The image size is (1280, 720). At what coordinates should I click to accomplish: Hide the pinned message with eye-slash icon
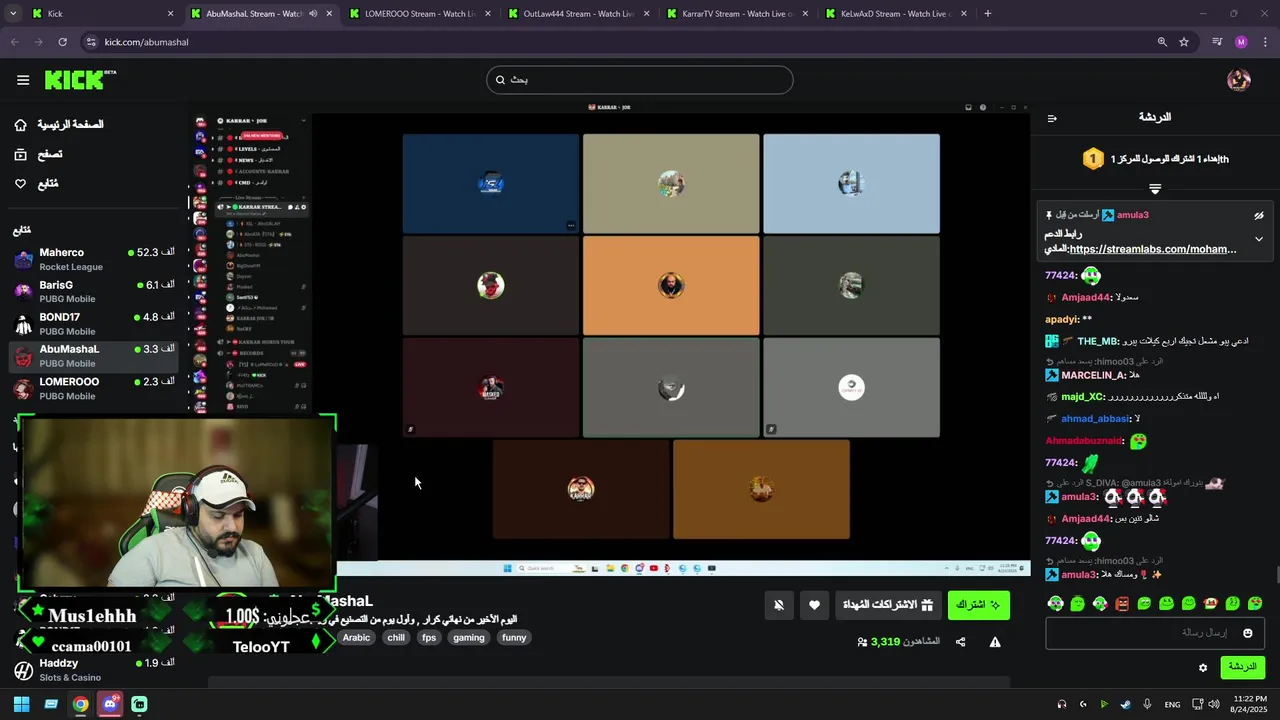click(1259, 215)
